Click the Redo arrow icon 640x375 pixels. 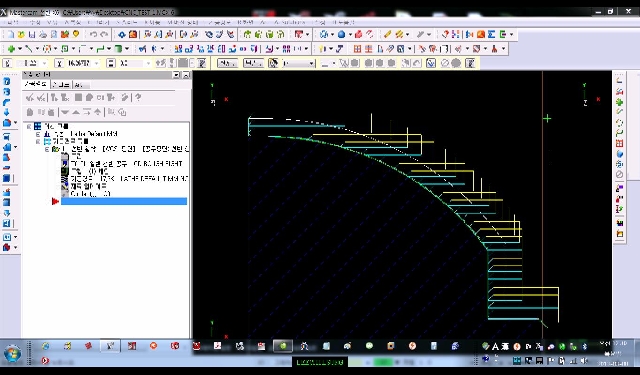[x=104, y=35]
